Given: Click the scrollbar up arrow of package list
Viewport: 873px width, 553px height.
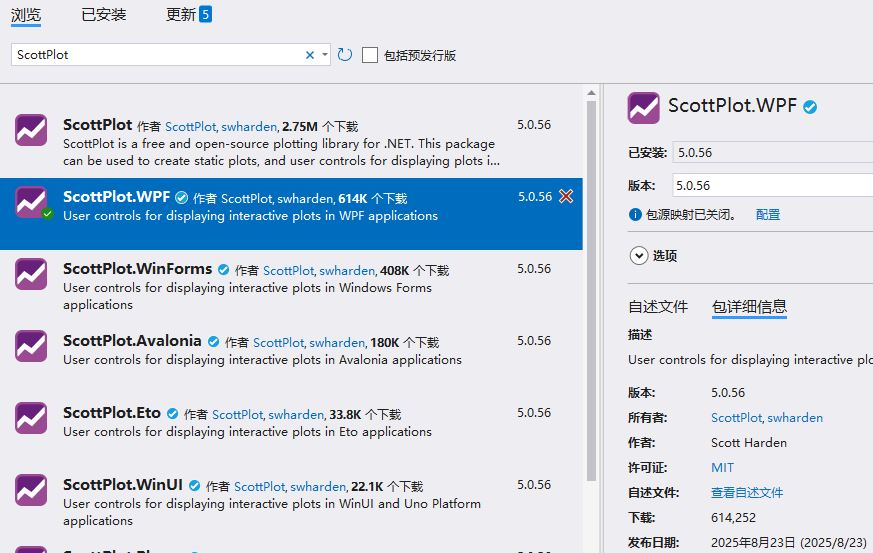Looking at the screenshot, I should click(591, 93).
